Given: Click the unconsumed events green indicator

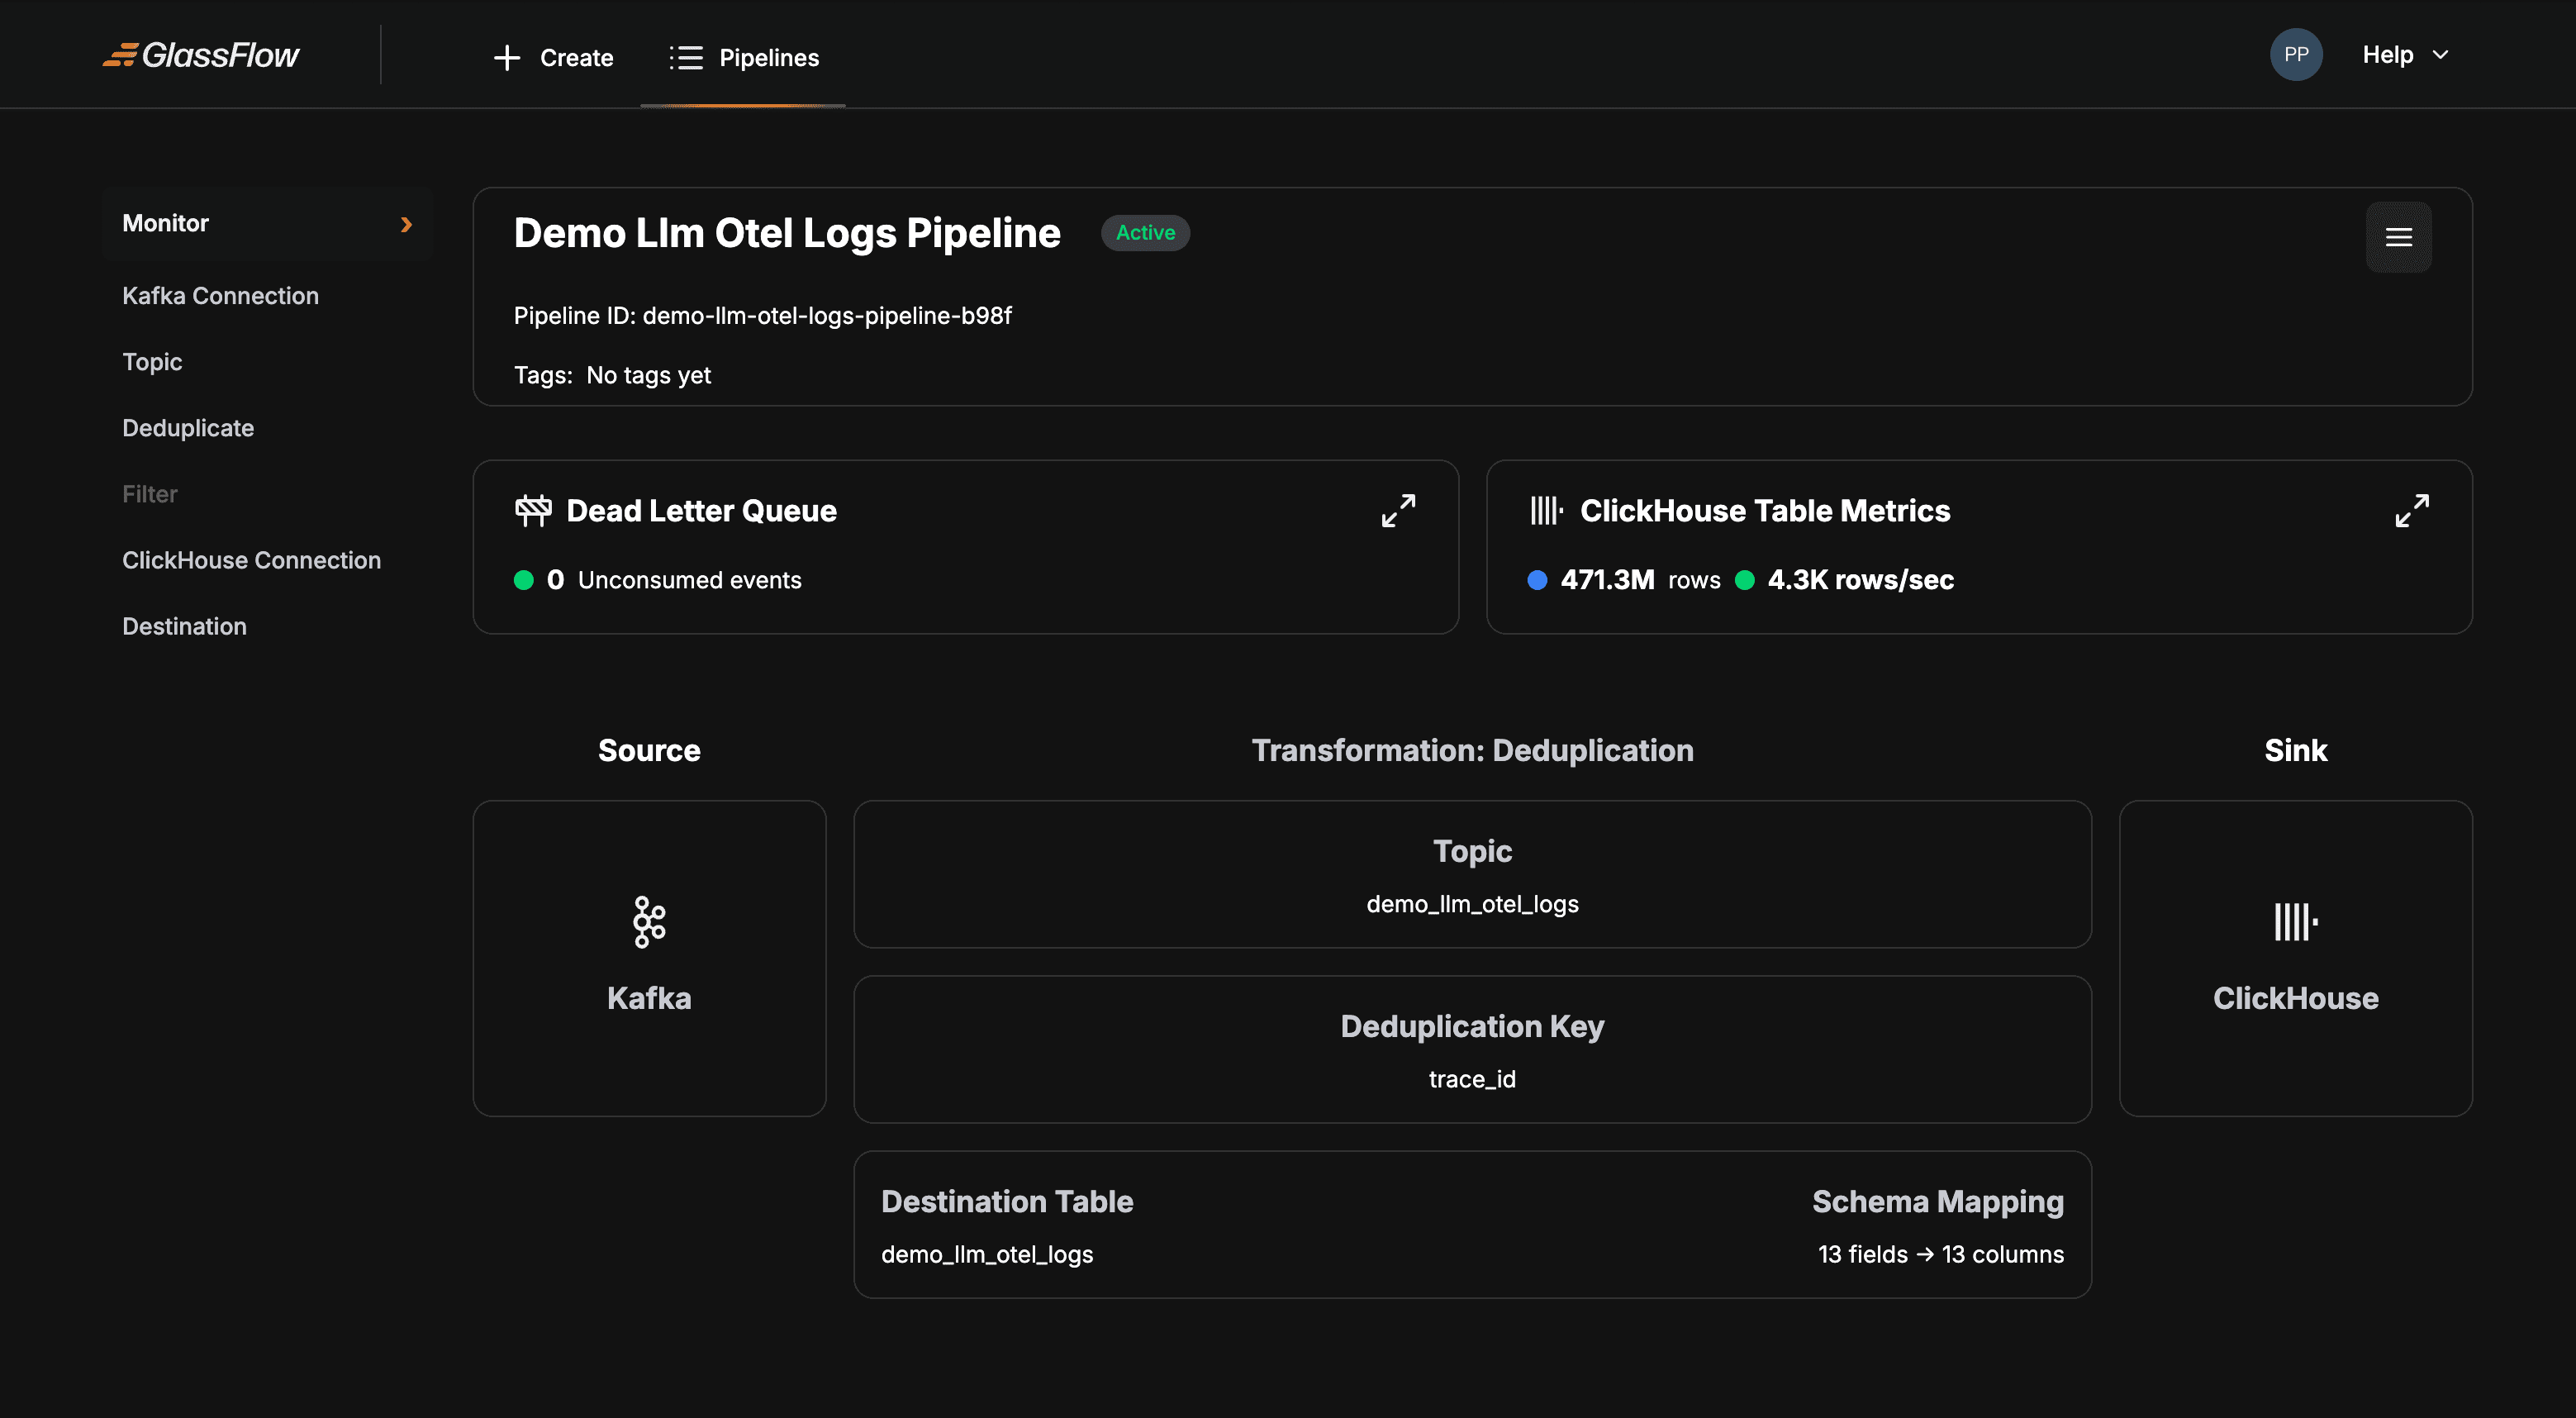Looking at the screenshot, I should click(x=524, y=580).
